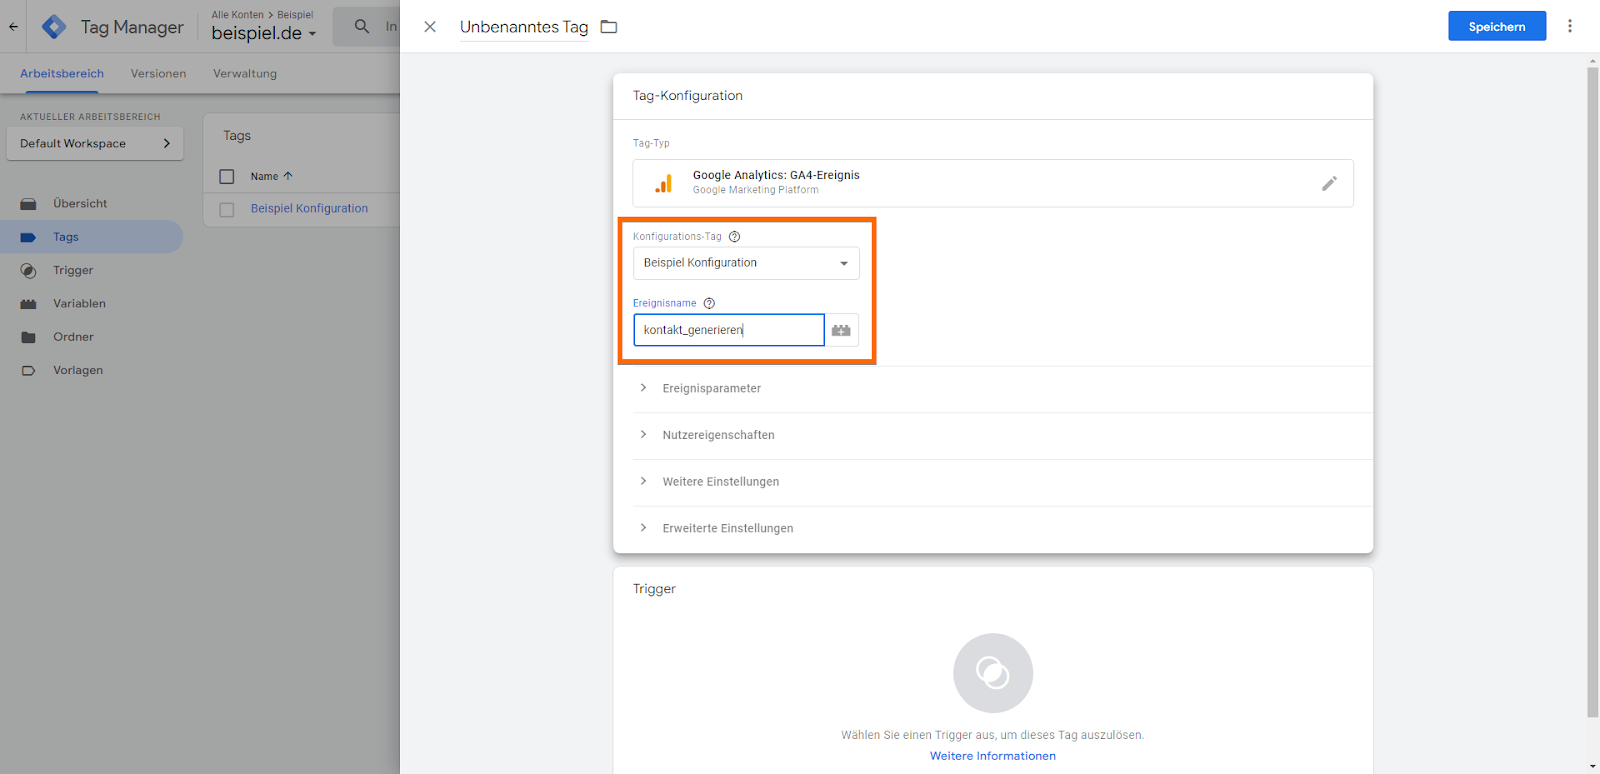Switch to the Versionen tab
Viewport: 1600px width, 774px height.
(x=158, y=73)
